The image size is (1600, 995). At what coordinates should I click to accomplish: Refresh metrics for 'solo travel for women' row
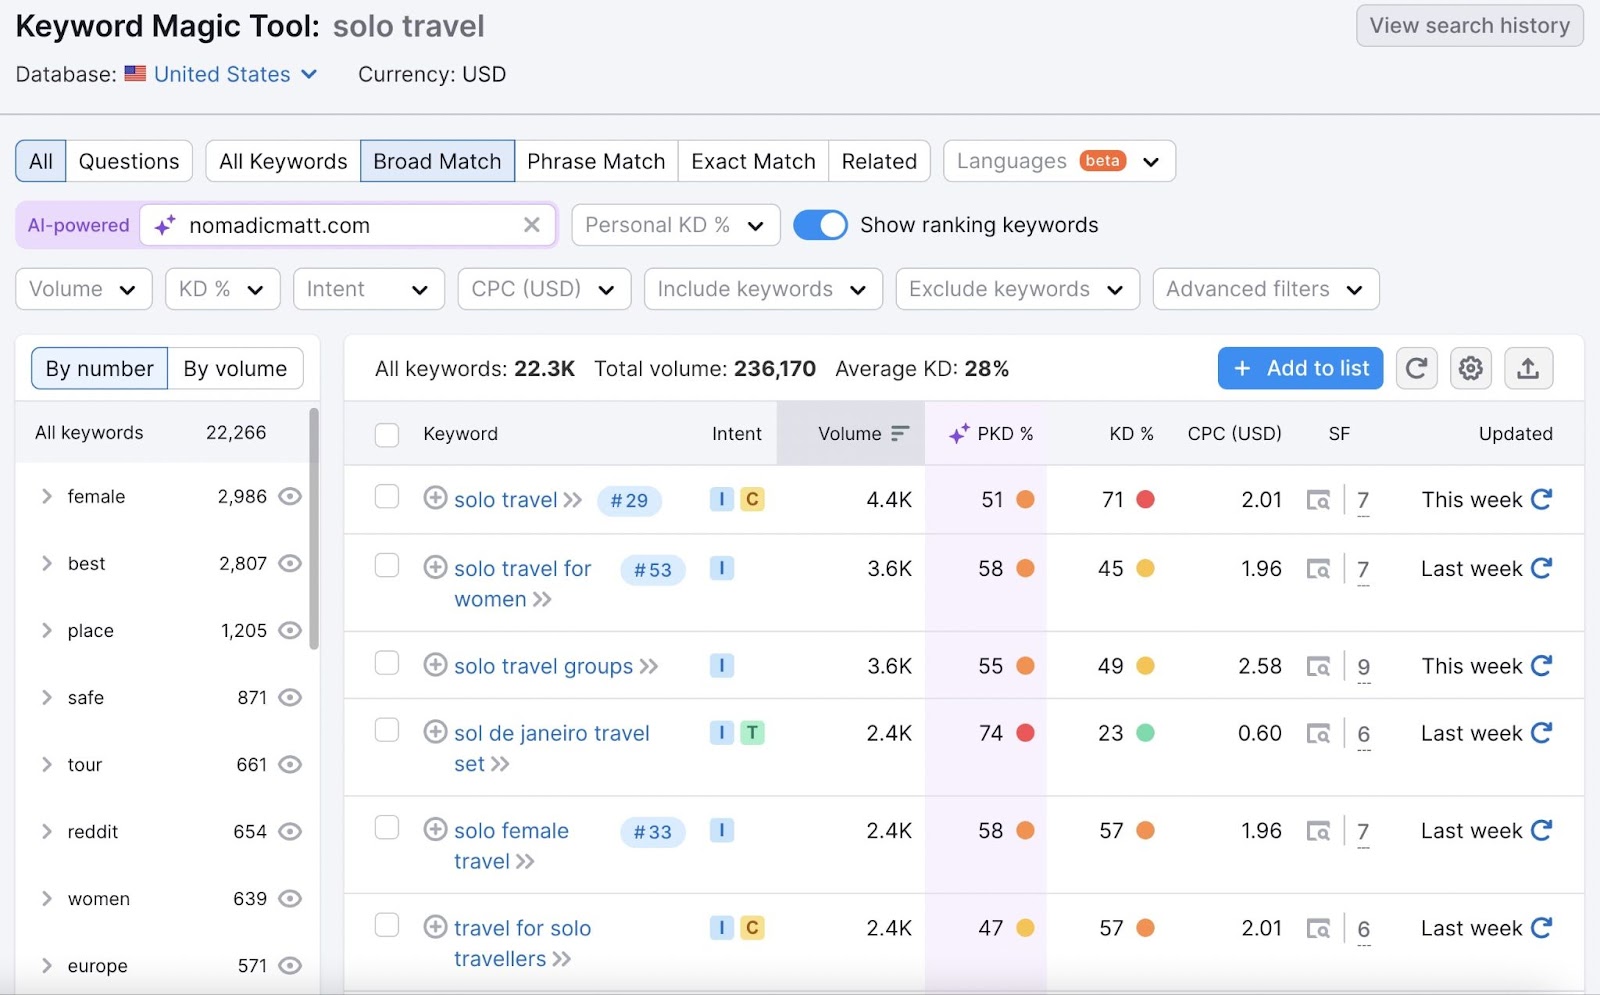coord(1541,568)
